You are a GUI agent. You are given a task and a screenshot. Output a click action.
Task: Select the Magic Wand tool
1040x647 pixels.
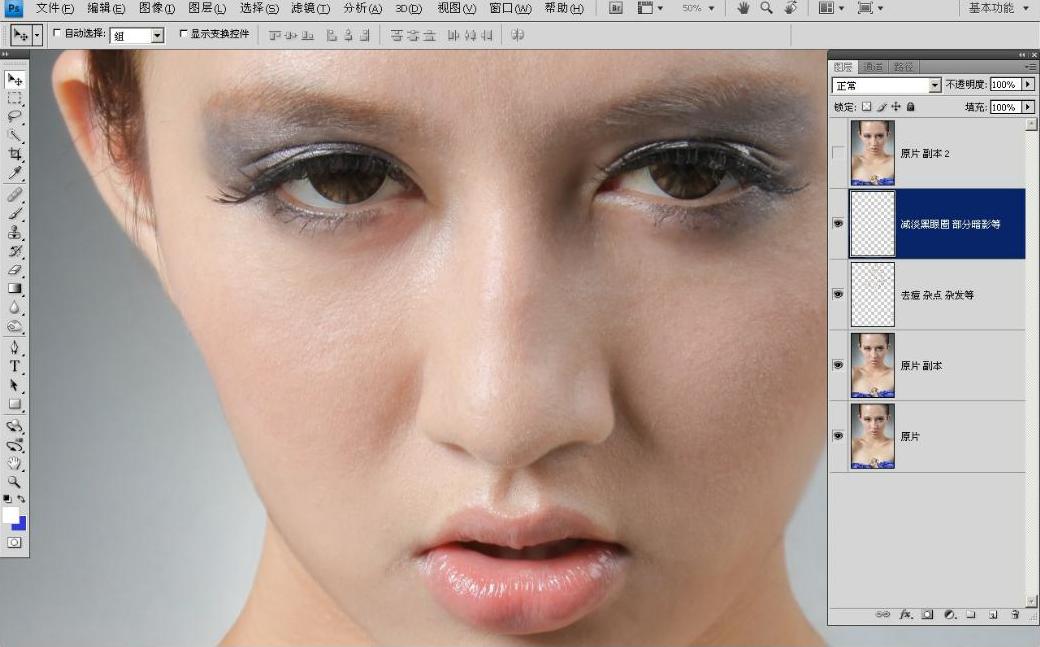click(x=14, y=136)
